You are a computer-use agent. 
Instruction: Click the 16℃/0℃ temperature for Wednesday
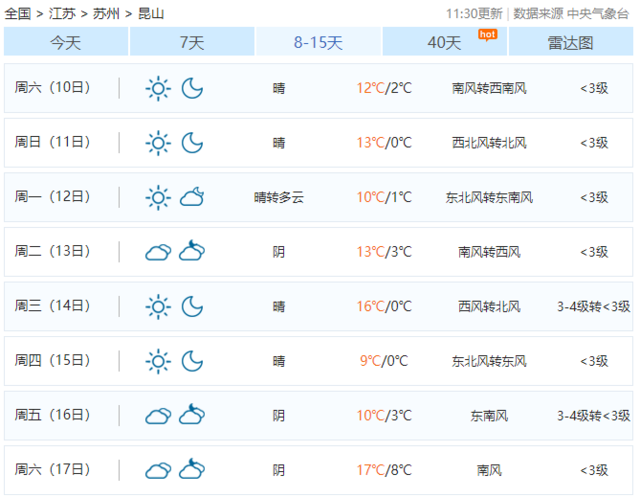tap(384, 306)
